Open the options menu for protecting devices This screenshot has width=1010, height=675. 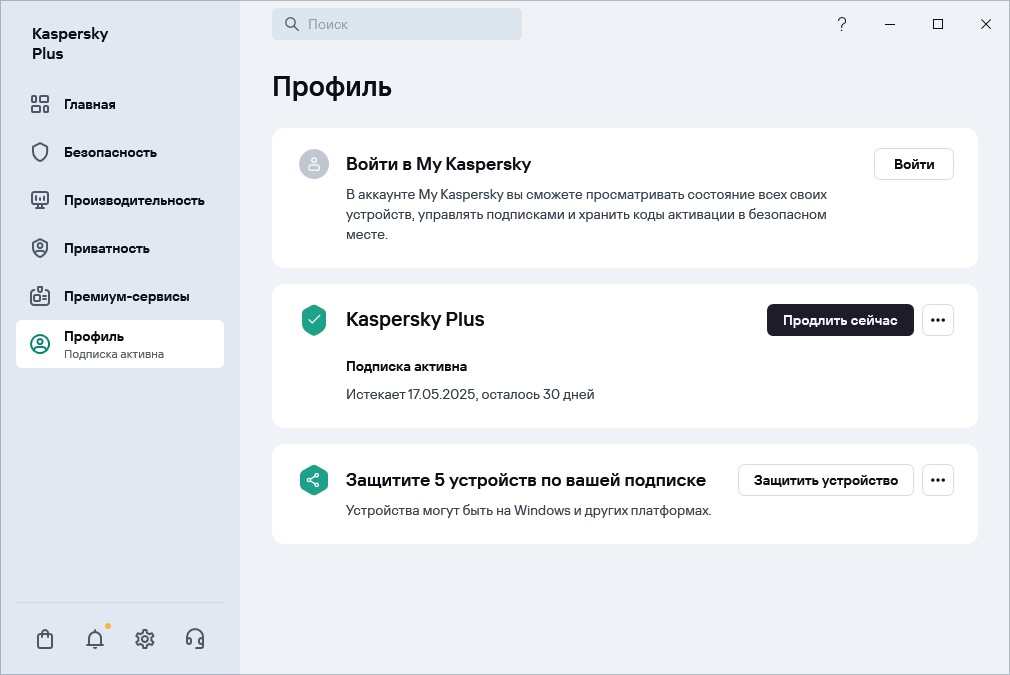[938, 480]
